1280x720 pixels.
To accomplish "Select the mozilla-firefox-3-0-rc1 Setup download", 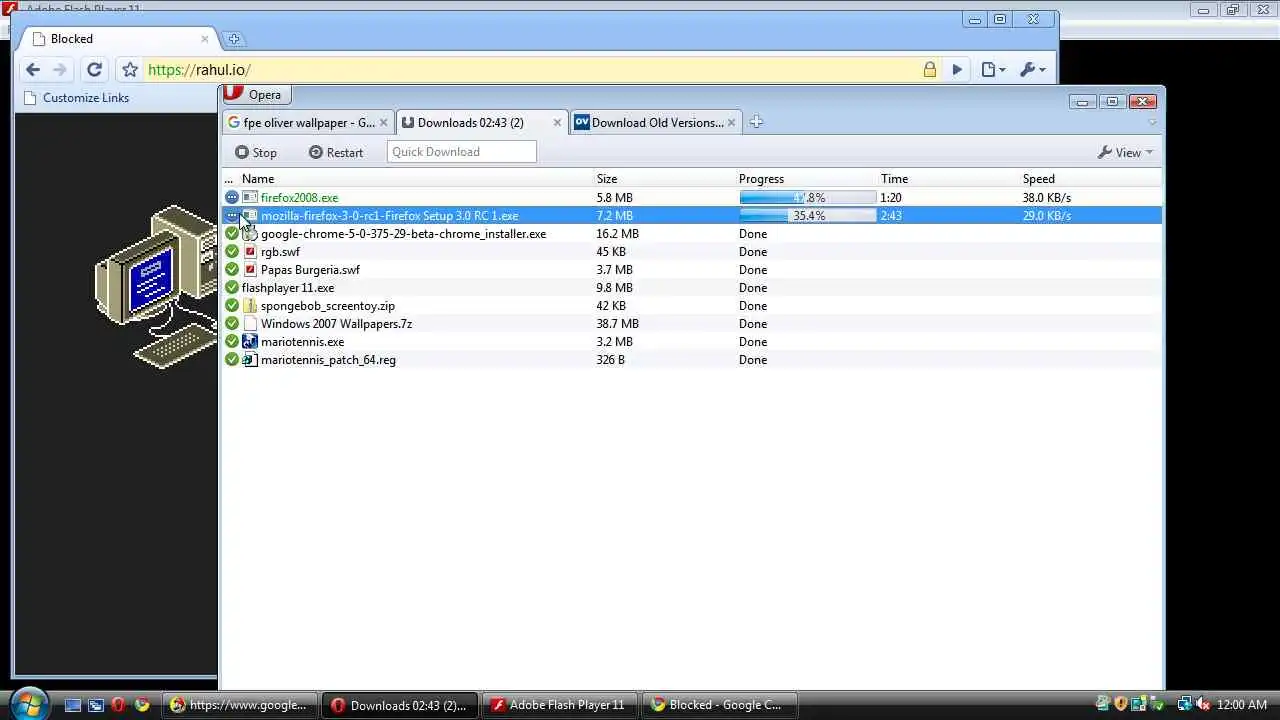I will pyautogui.click(x=692, y=215).
